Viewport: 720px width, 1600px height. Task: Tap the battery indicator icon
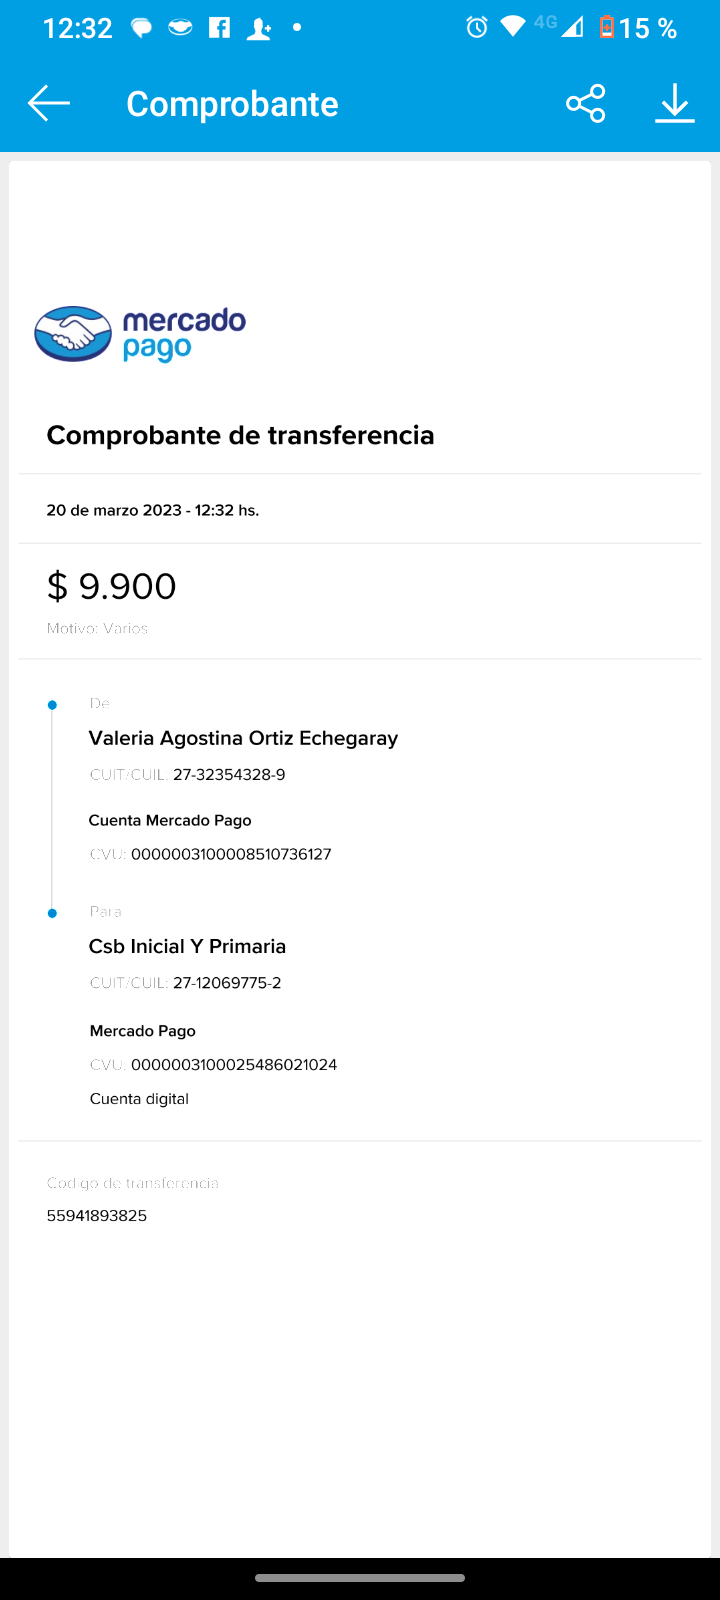pos(606,27)
